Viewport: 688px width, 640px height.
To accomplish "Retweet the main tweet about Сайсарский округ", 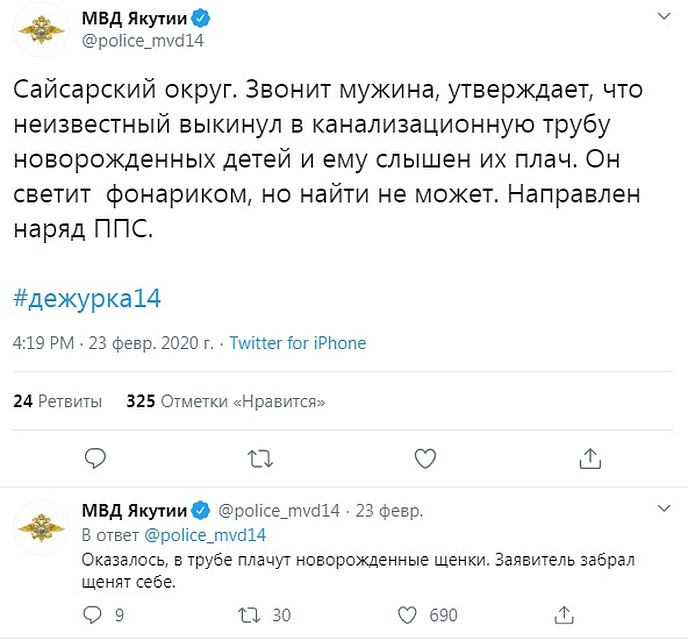I will [x=260, y=459].
